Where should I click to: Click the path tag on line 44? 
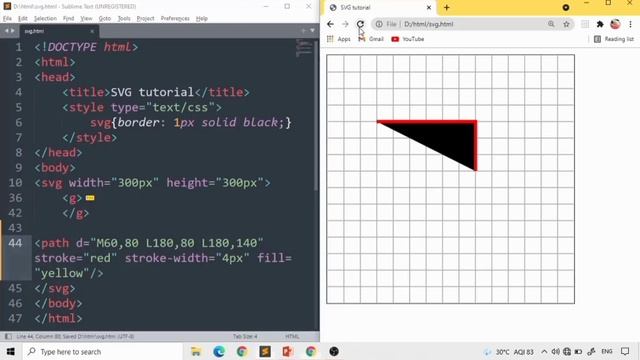click(x=55, y=243)
